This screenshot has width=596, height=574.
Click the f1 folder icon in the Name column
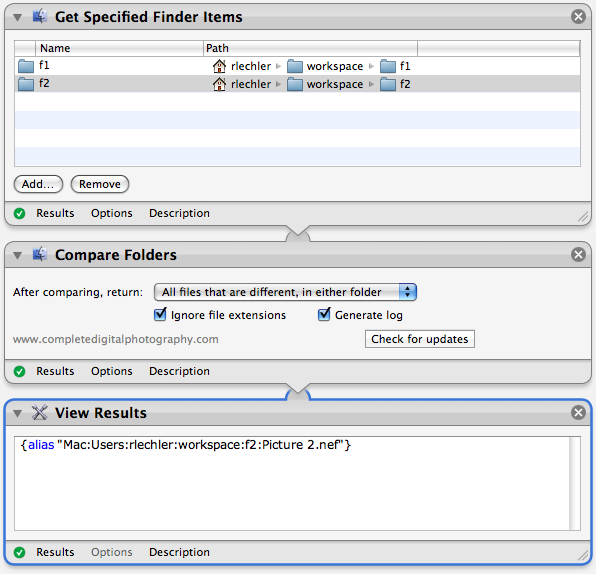pyautogui.click(x=26, y=66)
